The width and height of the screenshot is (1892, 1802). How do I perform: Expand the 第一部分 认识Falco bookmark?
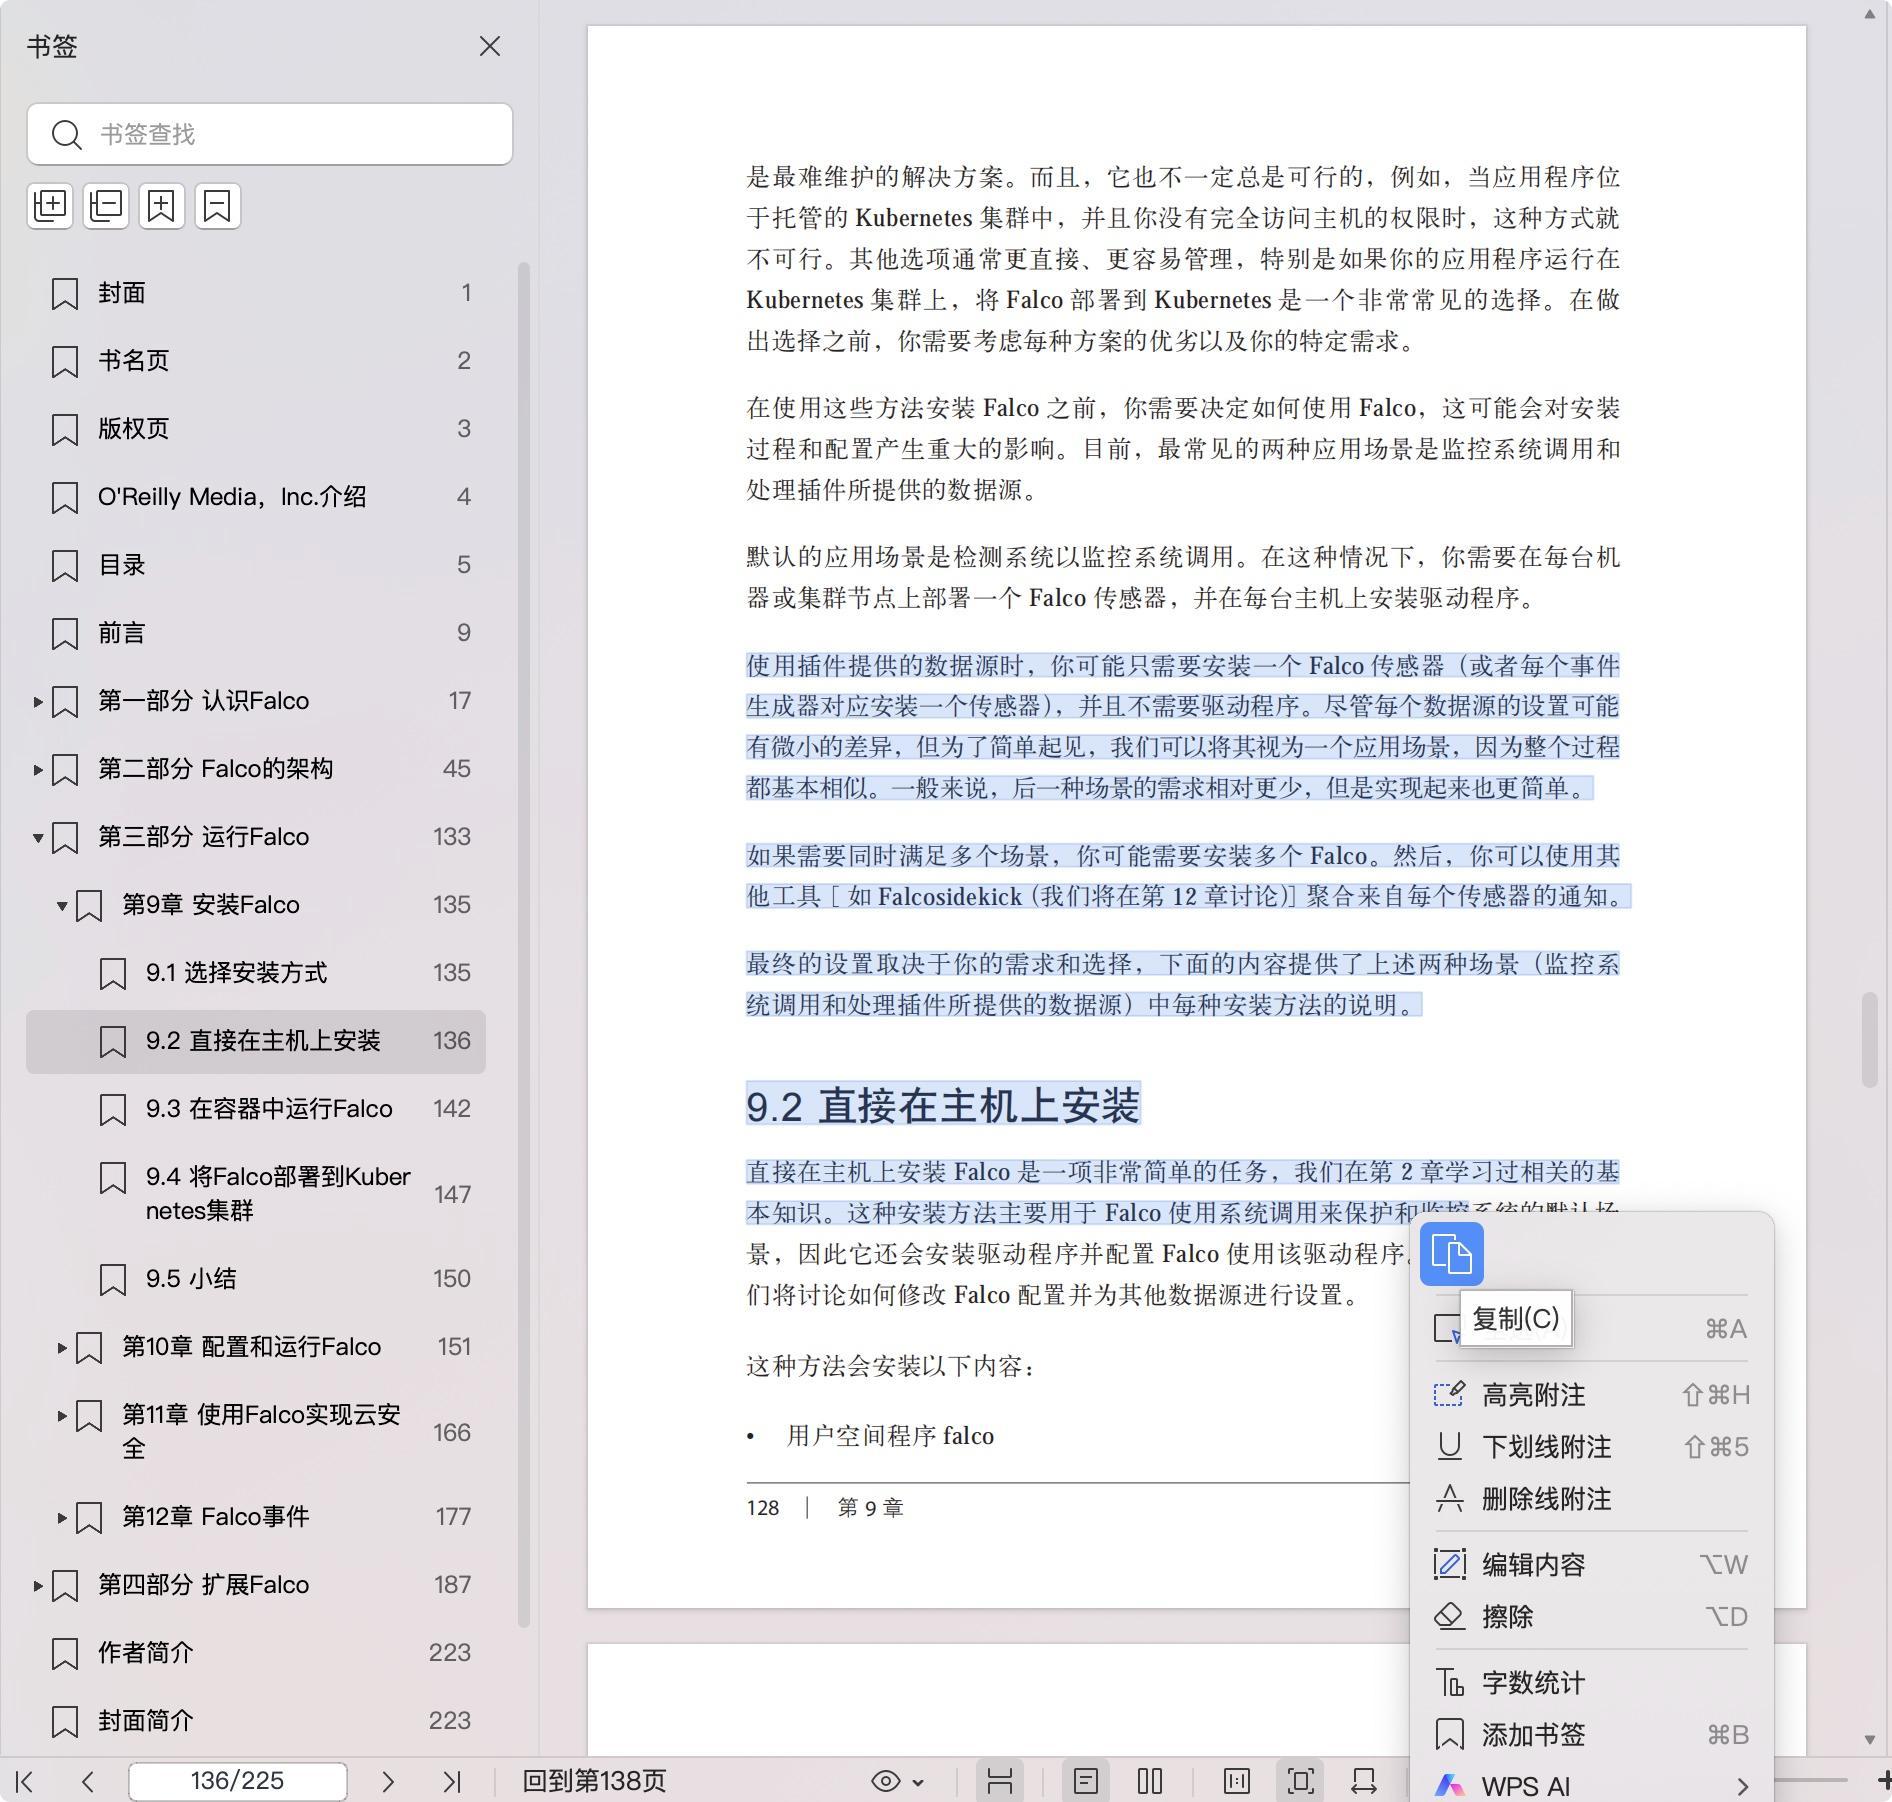(38, 701)
